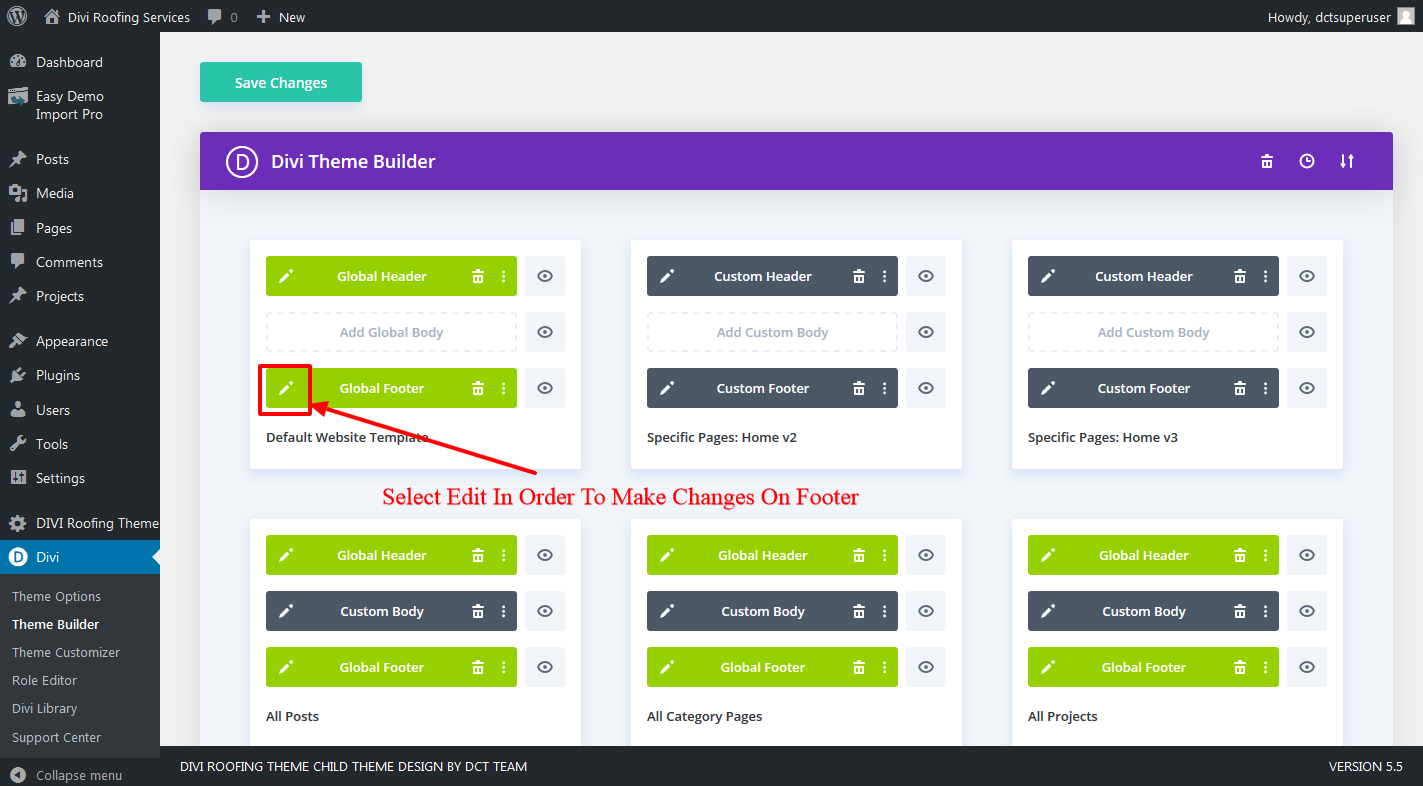The width and height of the screenshot is (1423, 786).
Task: Edit Custom Header of Home v2 template
Action: click(x=667, y=276)
